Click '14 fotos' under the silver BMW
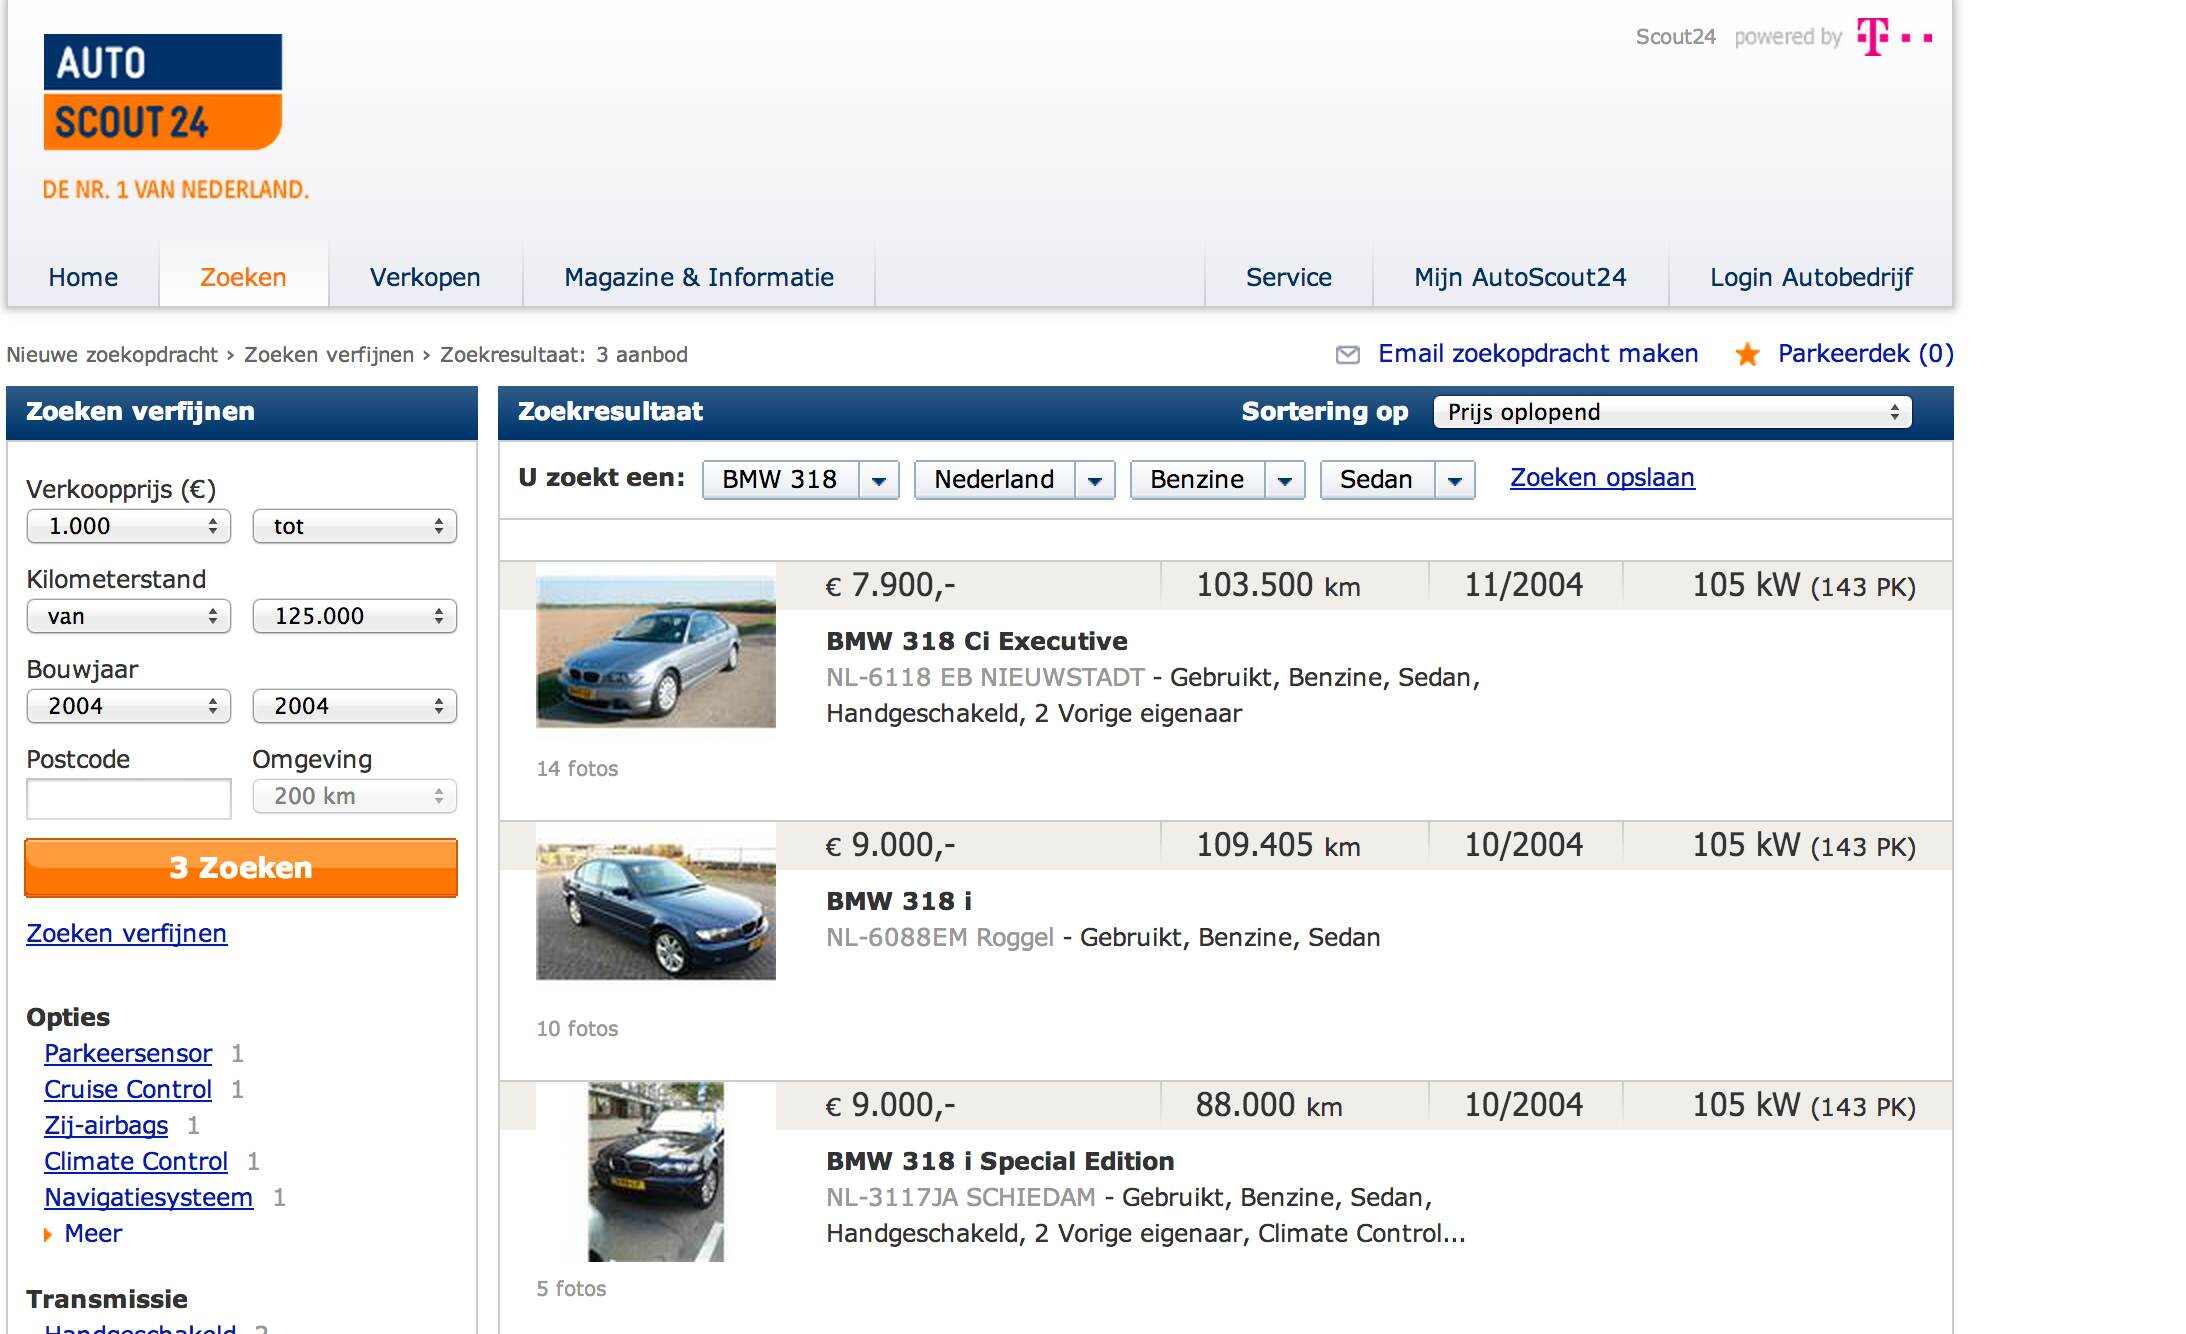 [577, 769]
